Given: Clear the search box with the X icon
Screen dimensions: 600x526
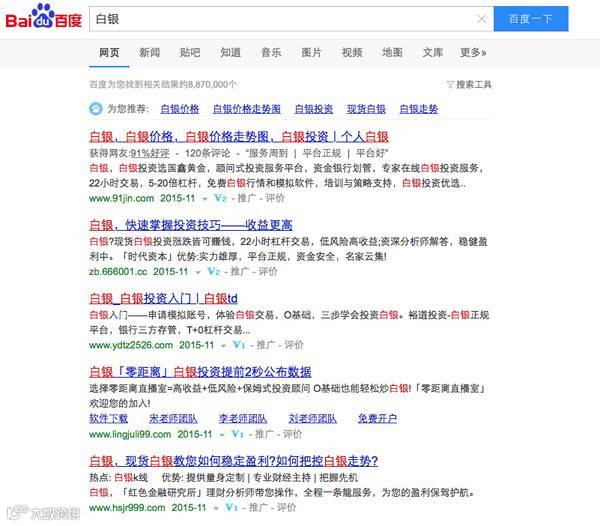Looking at the screenshot, I should pyautogui.click(x=482, y=19).
